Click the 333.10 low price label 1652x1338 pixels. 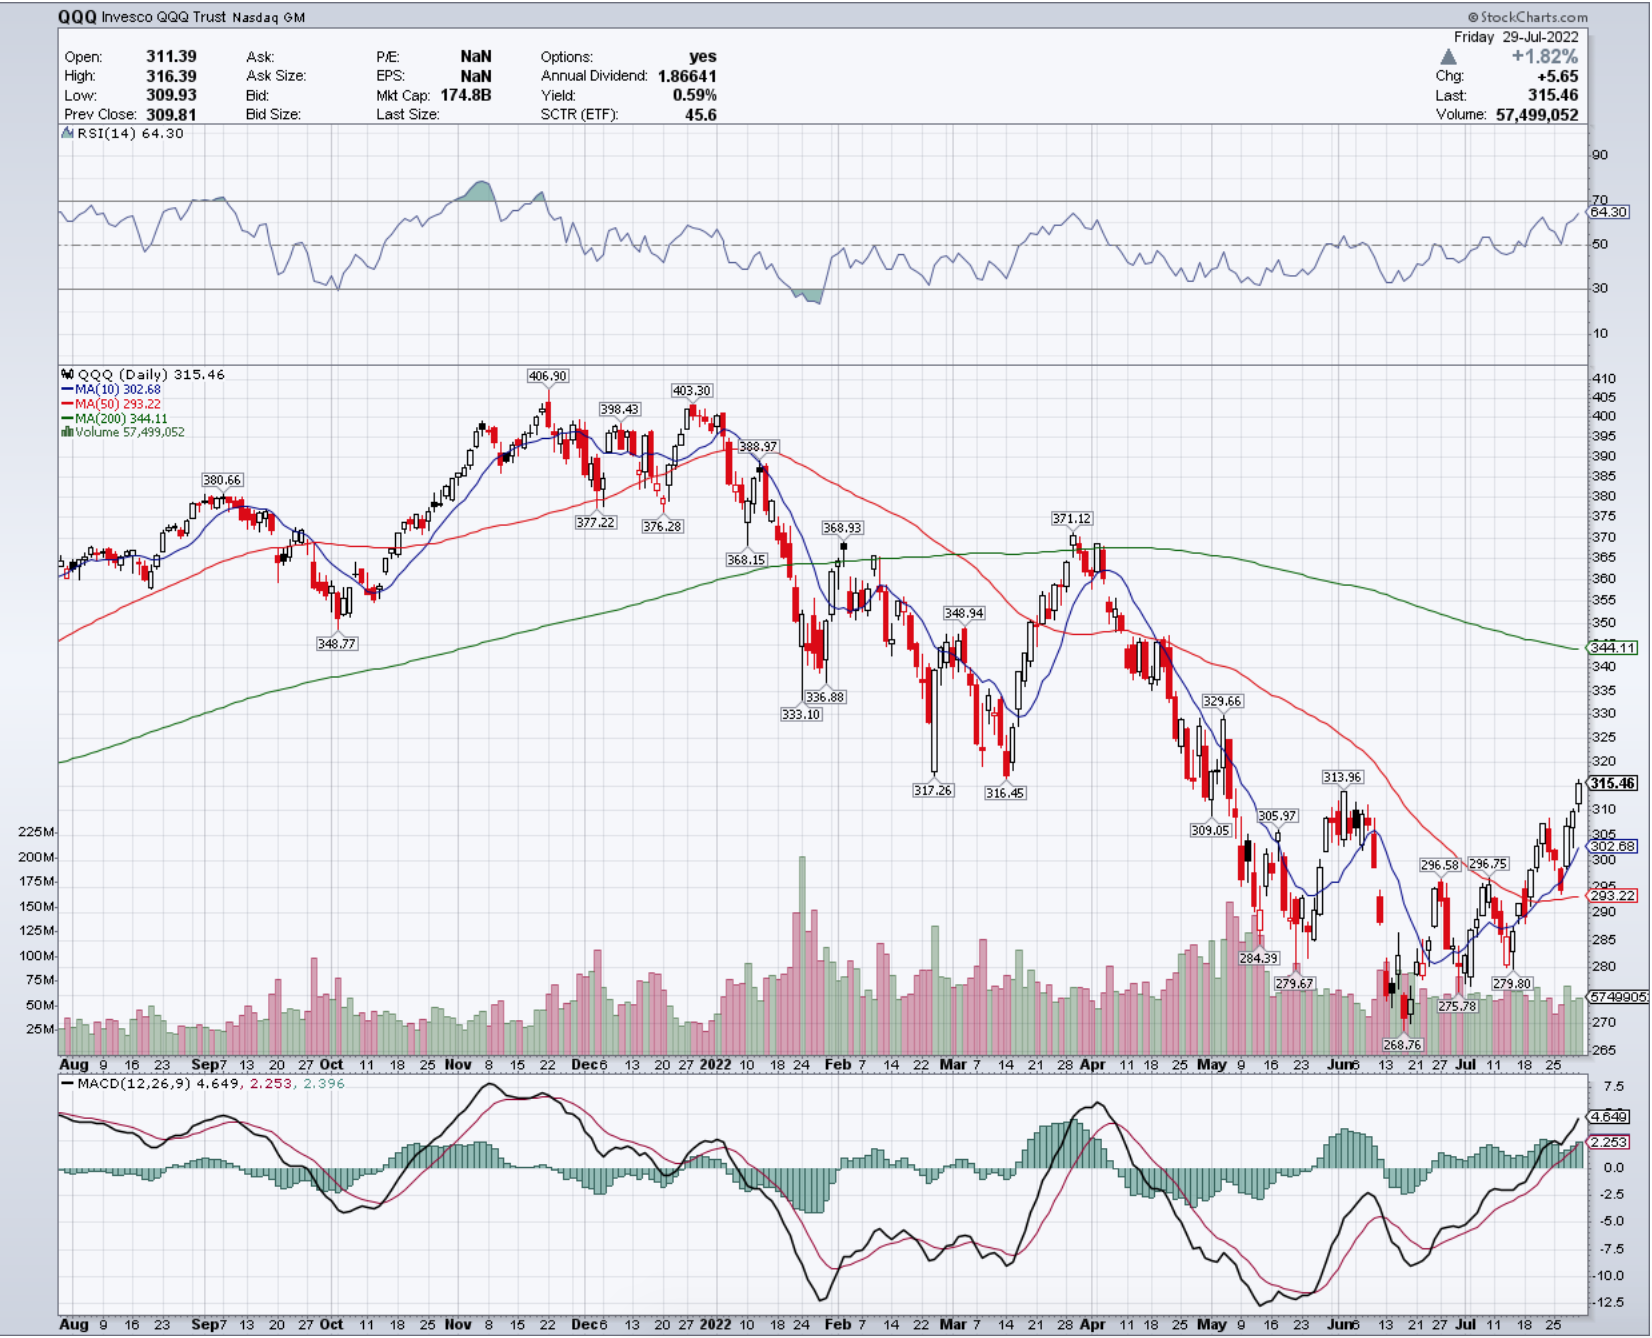[x=801, y=714]
